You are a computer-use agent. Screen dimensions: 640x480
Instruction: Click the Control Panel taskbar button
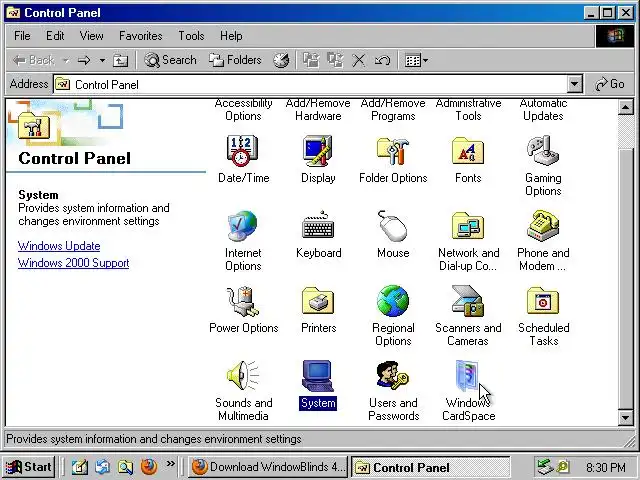click(x=430, y=467)
